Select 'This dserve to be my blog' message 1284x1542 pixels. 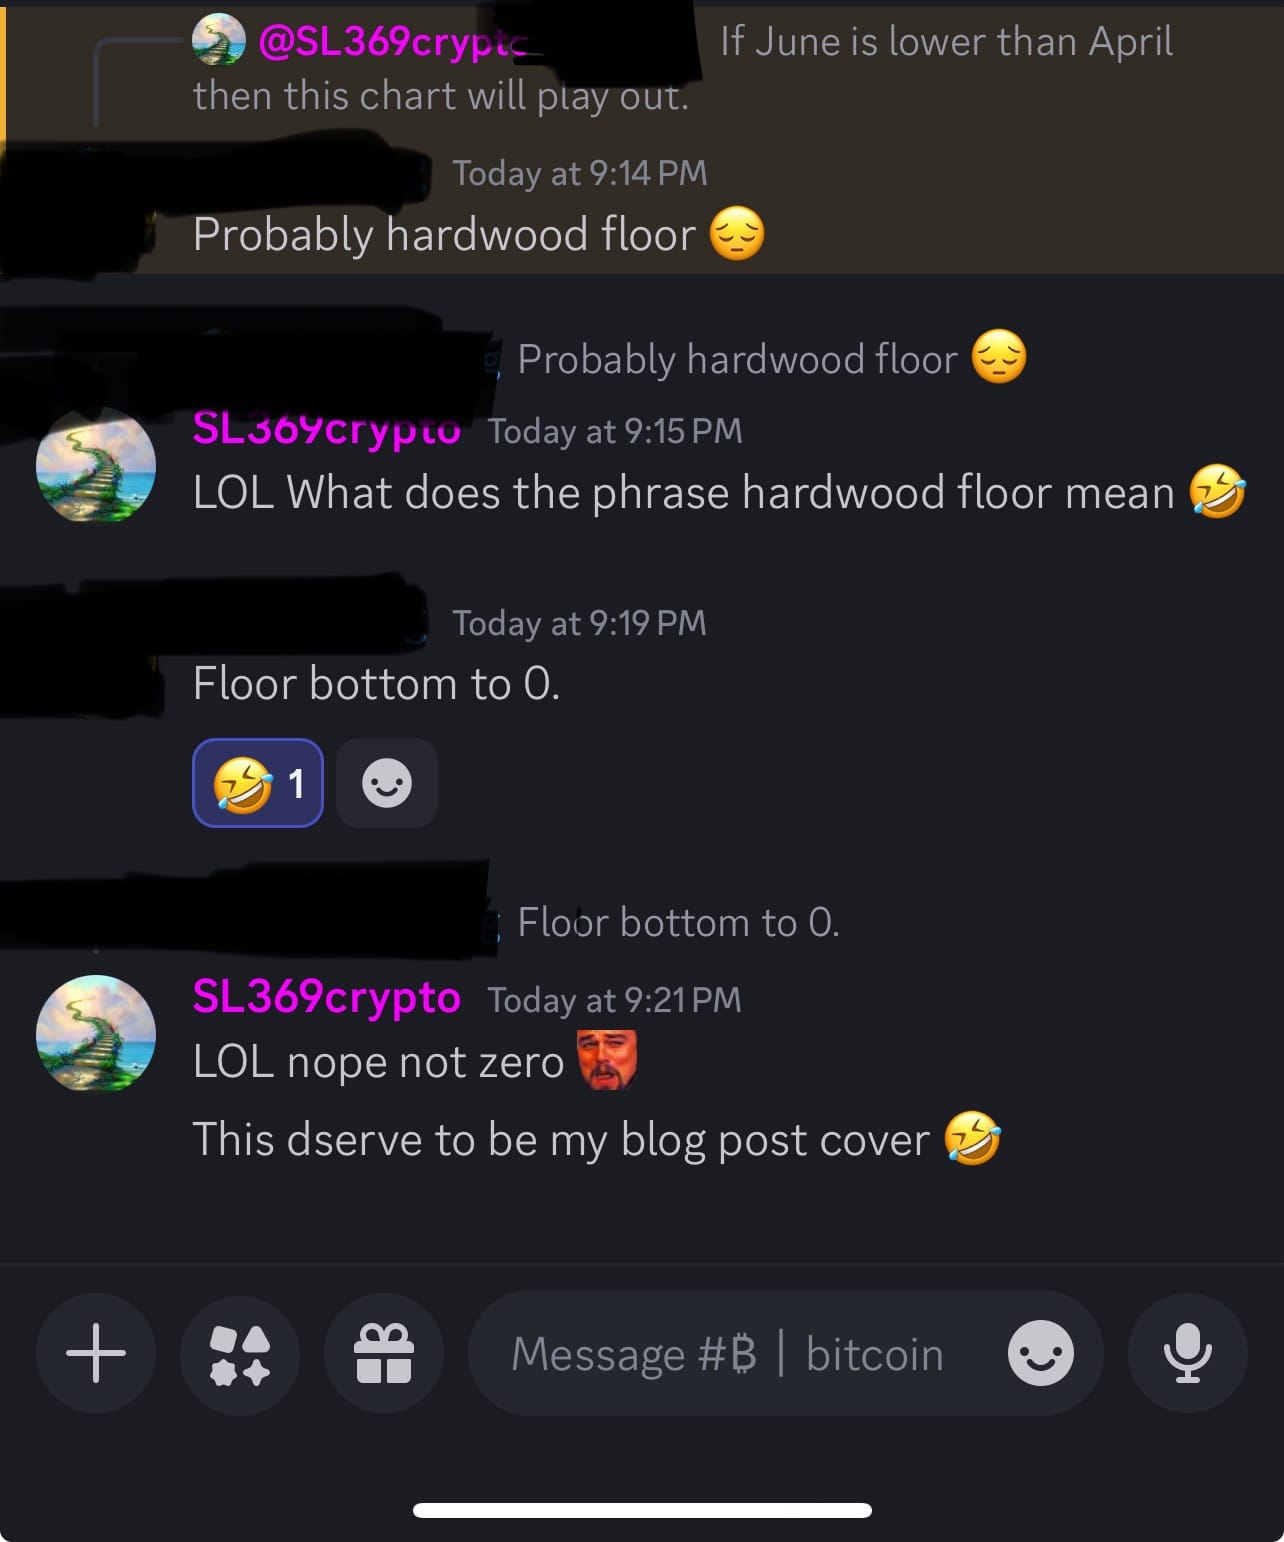click(x=597, y=1139)
